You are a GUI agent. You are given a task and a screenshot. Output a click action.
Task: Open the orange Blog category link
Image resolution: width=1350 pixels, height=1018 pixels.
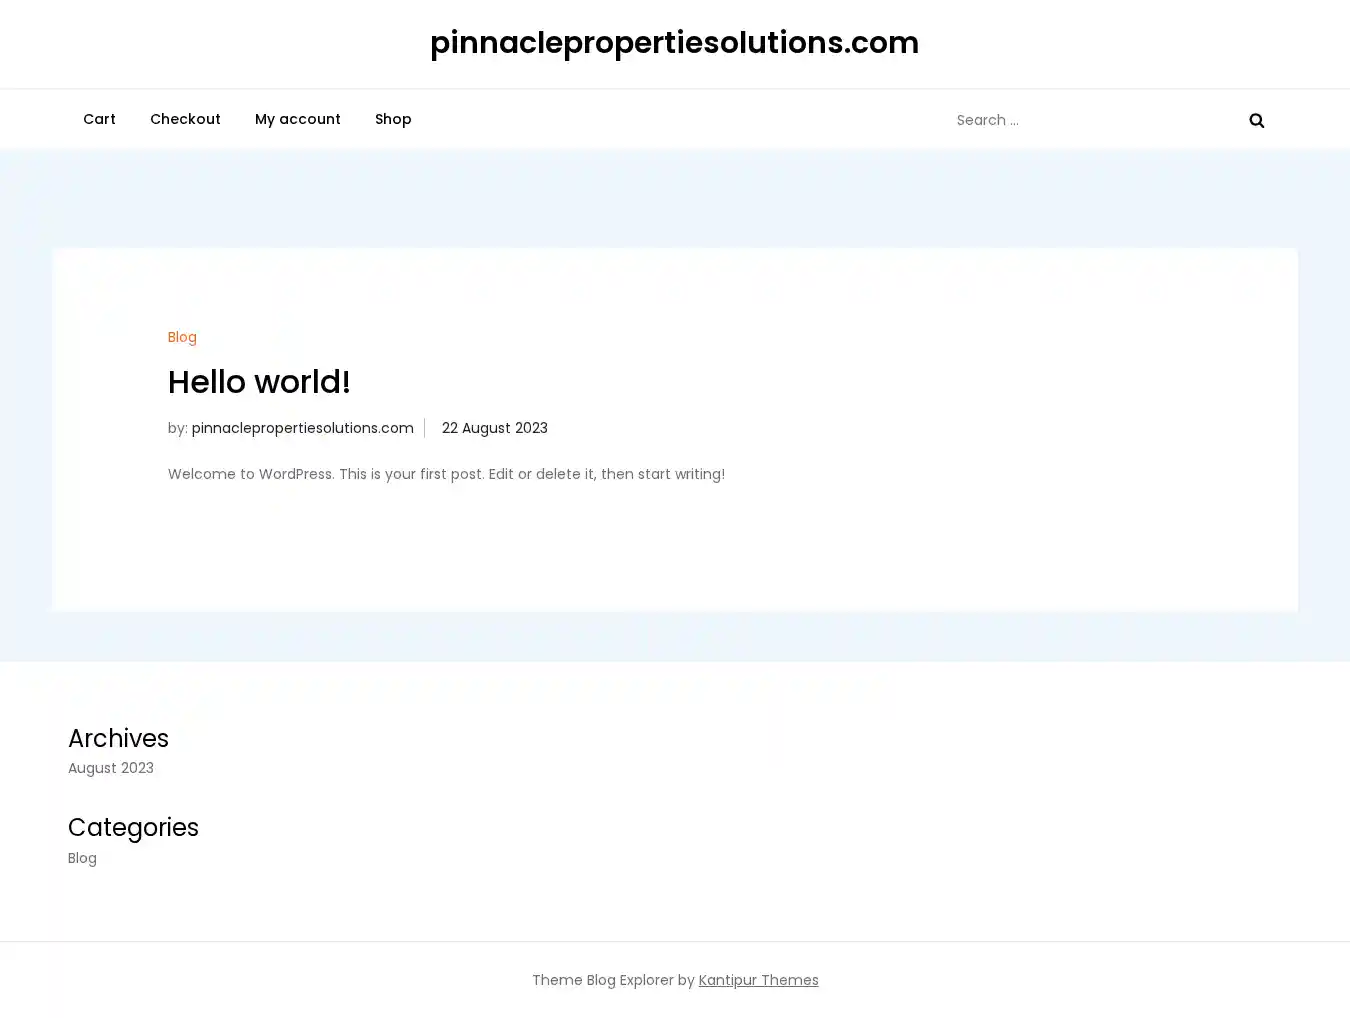[182, 337]
